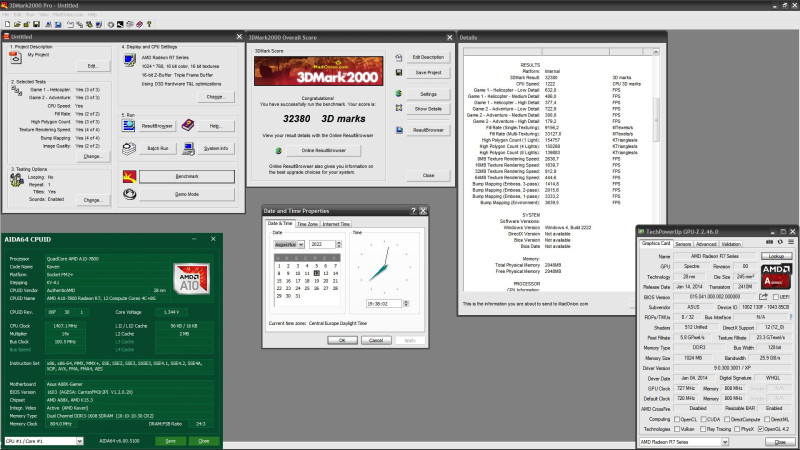Viewport: 800px width, 450px height.
Task: Toggle the DirectCompute checkbox in GPU-Z
Action: click(x=727, y=419)
